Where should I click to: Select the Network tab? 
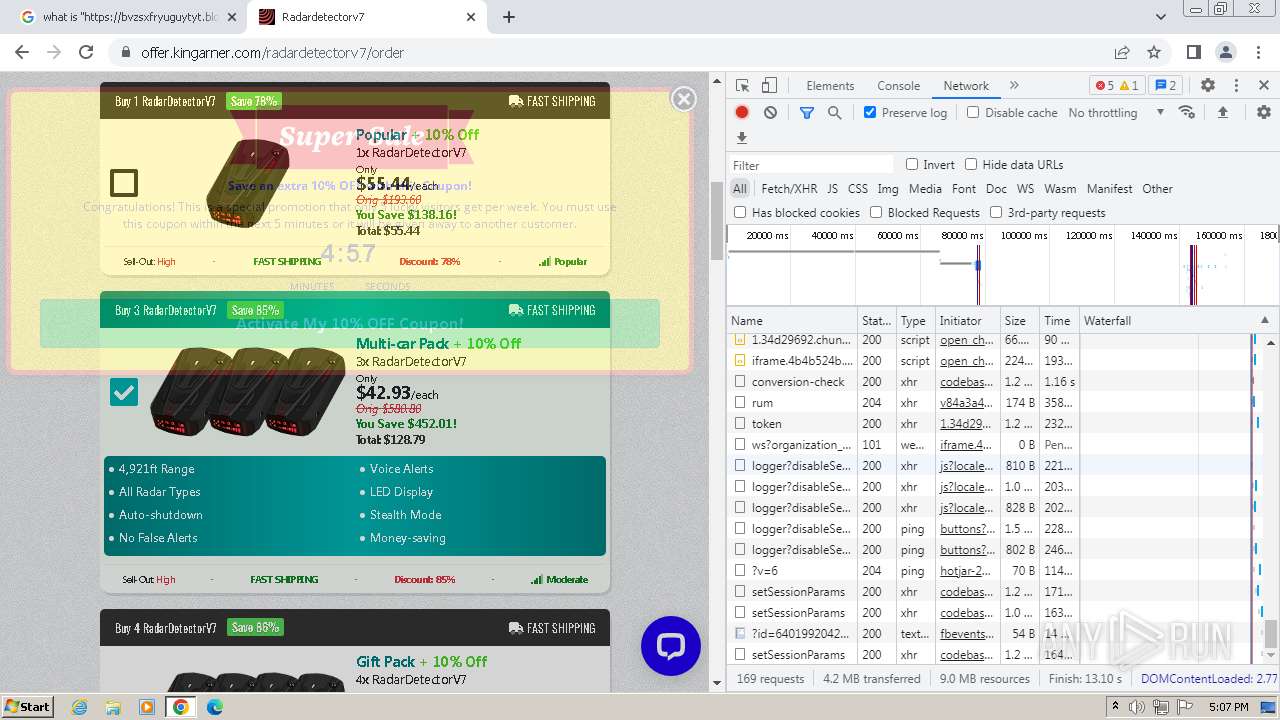pyautogui.click(x=966, y=86)
